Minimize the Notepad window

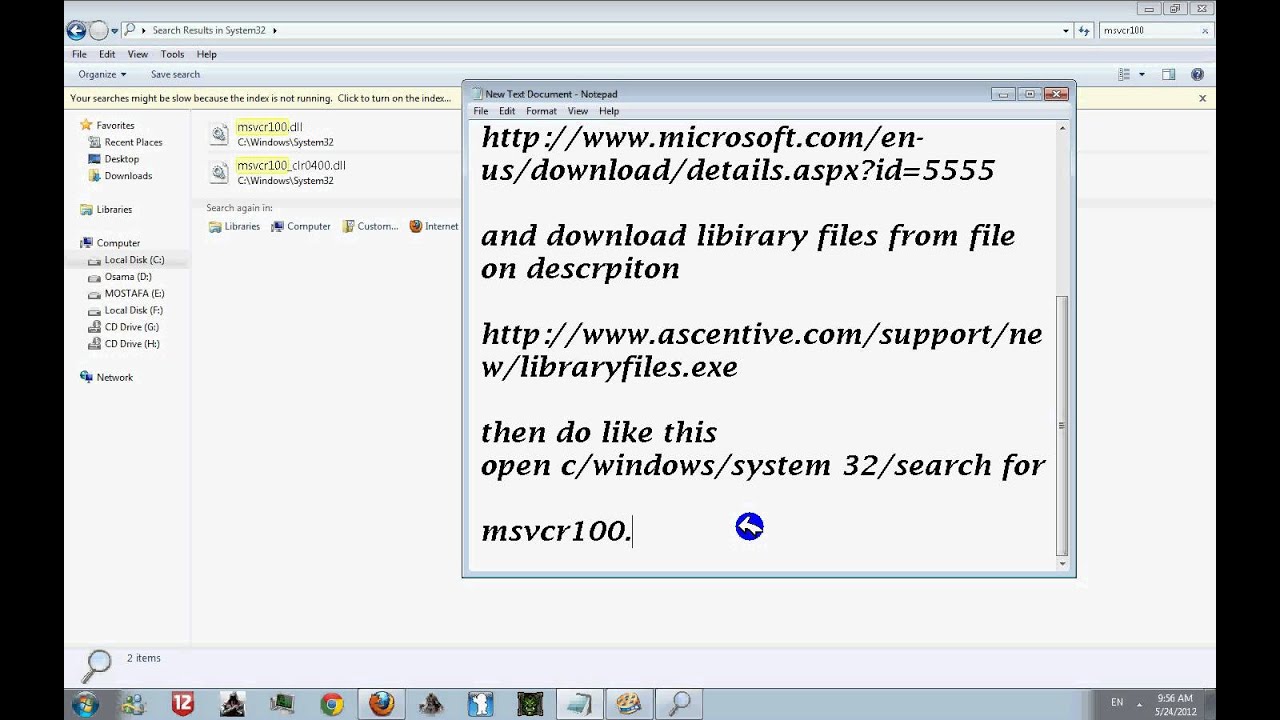(1004, 94)
